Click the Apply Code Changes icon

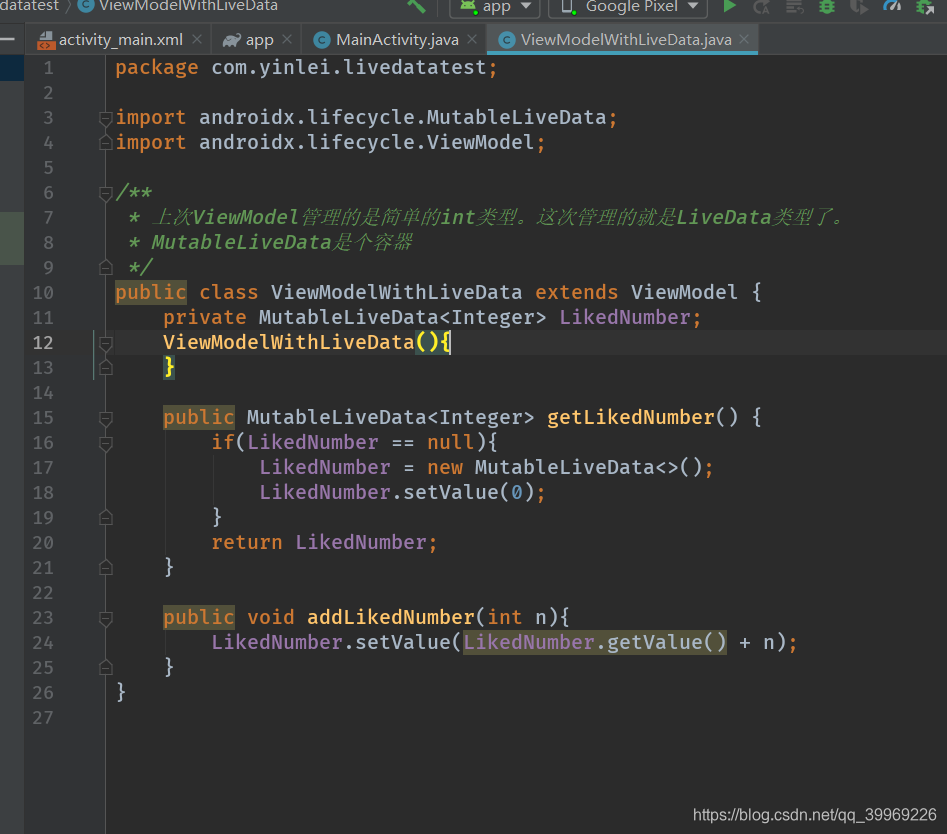coord(793,8)
